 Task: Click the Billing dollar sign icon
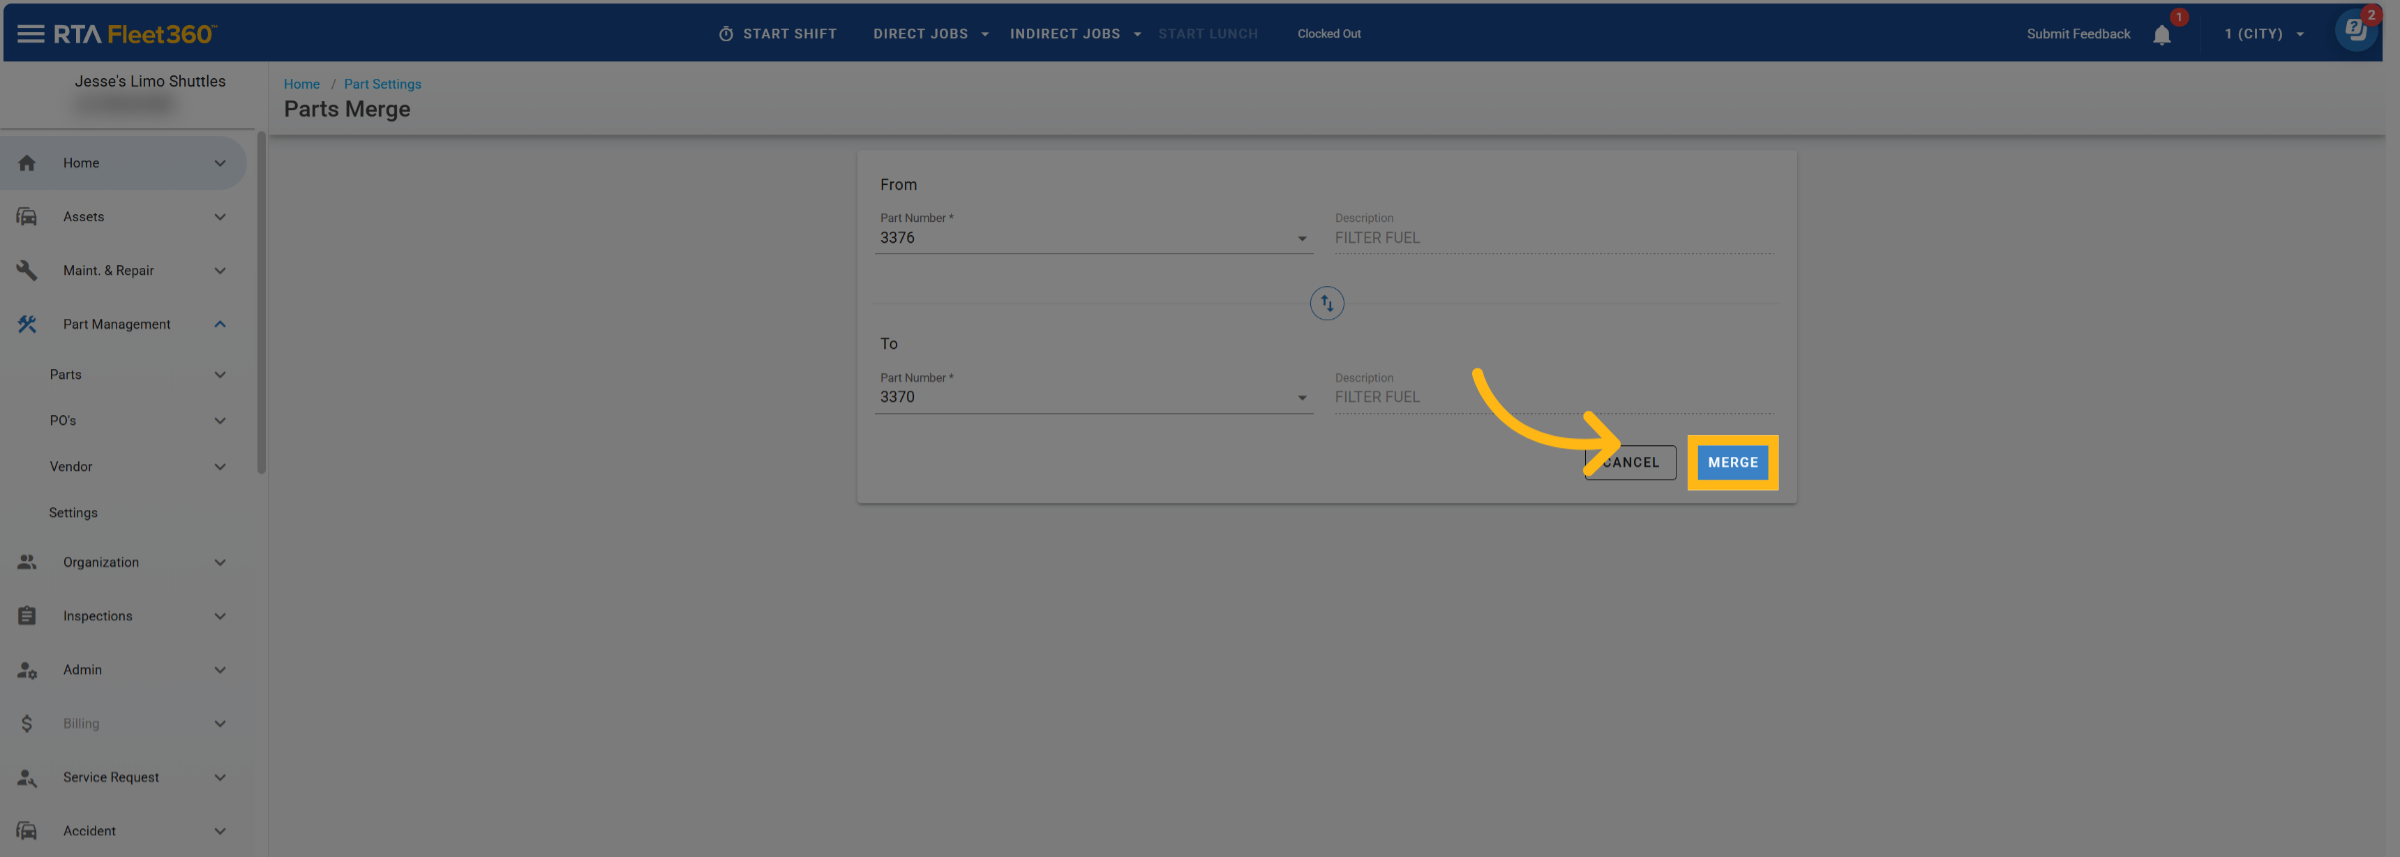[27, 724]
